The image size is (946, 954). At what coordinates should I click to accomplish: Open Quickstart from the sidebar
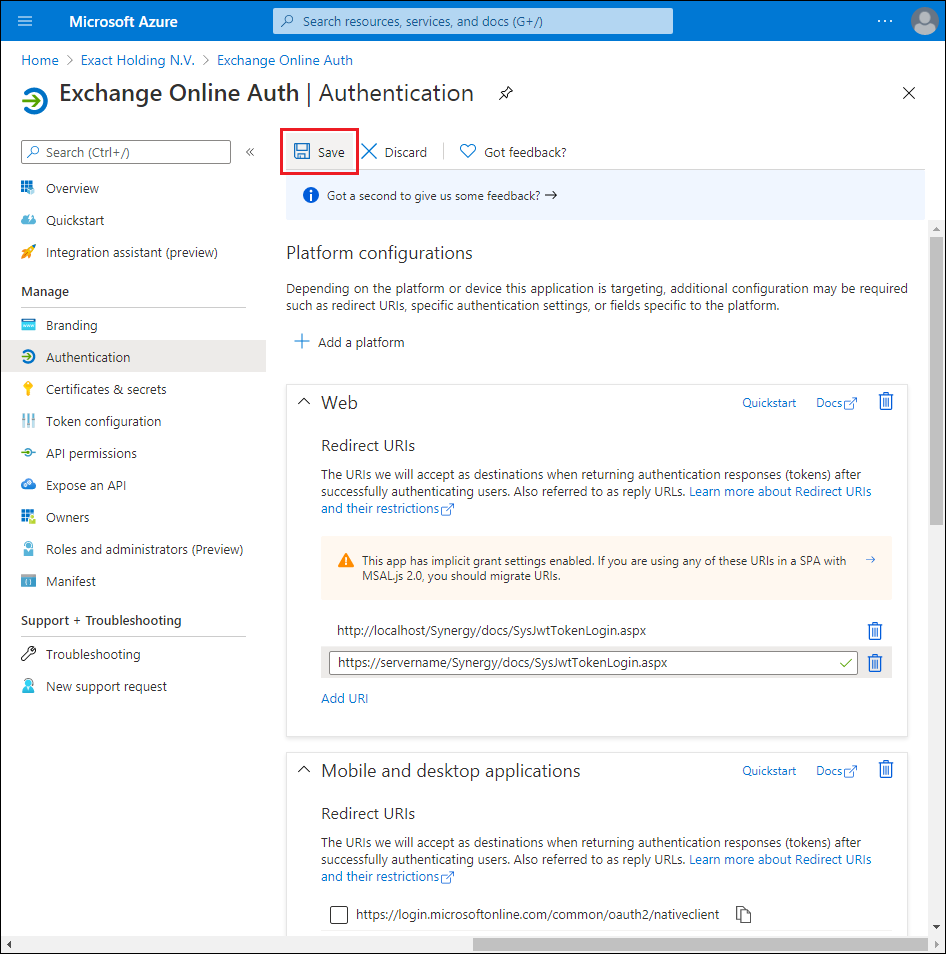point(75,220)
